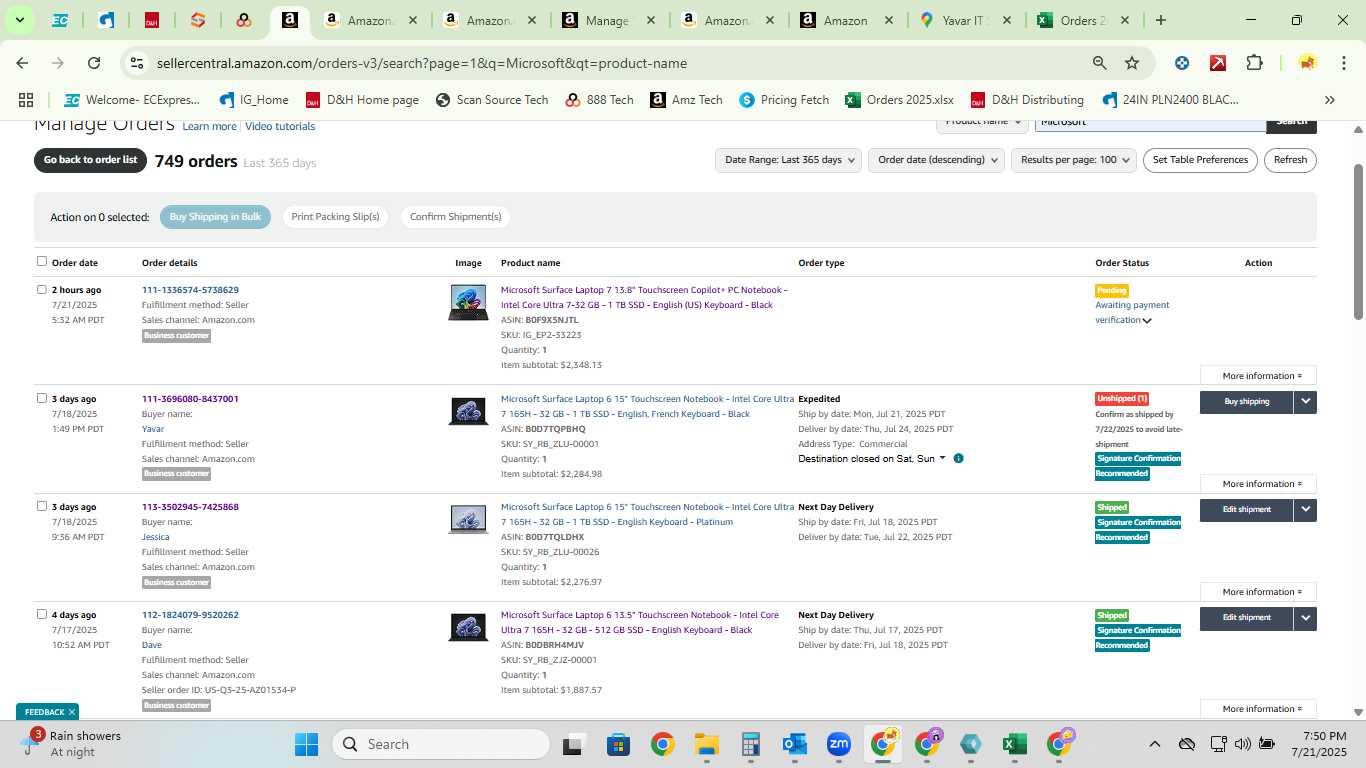
Task: Bookmark this page with the star icon
Action: point(1132,63)
